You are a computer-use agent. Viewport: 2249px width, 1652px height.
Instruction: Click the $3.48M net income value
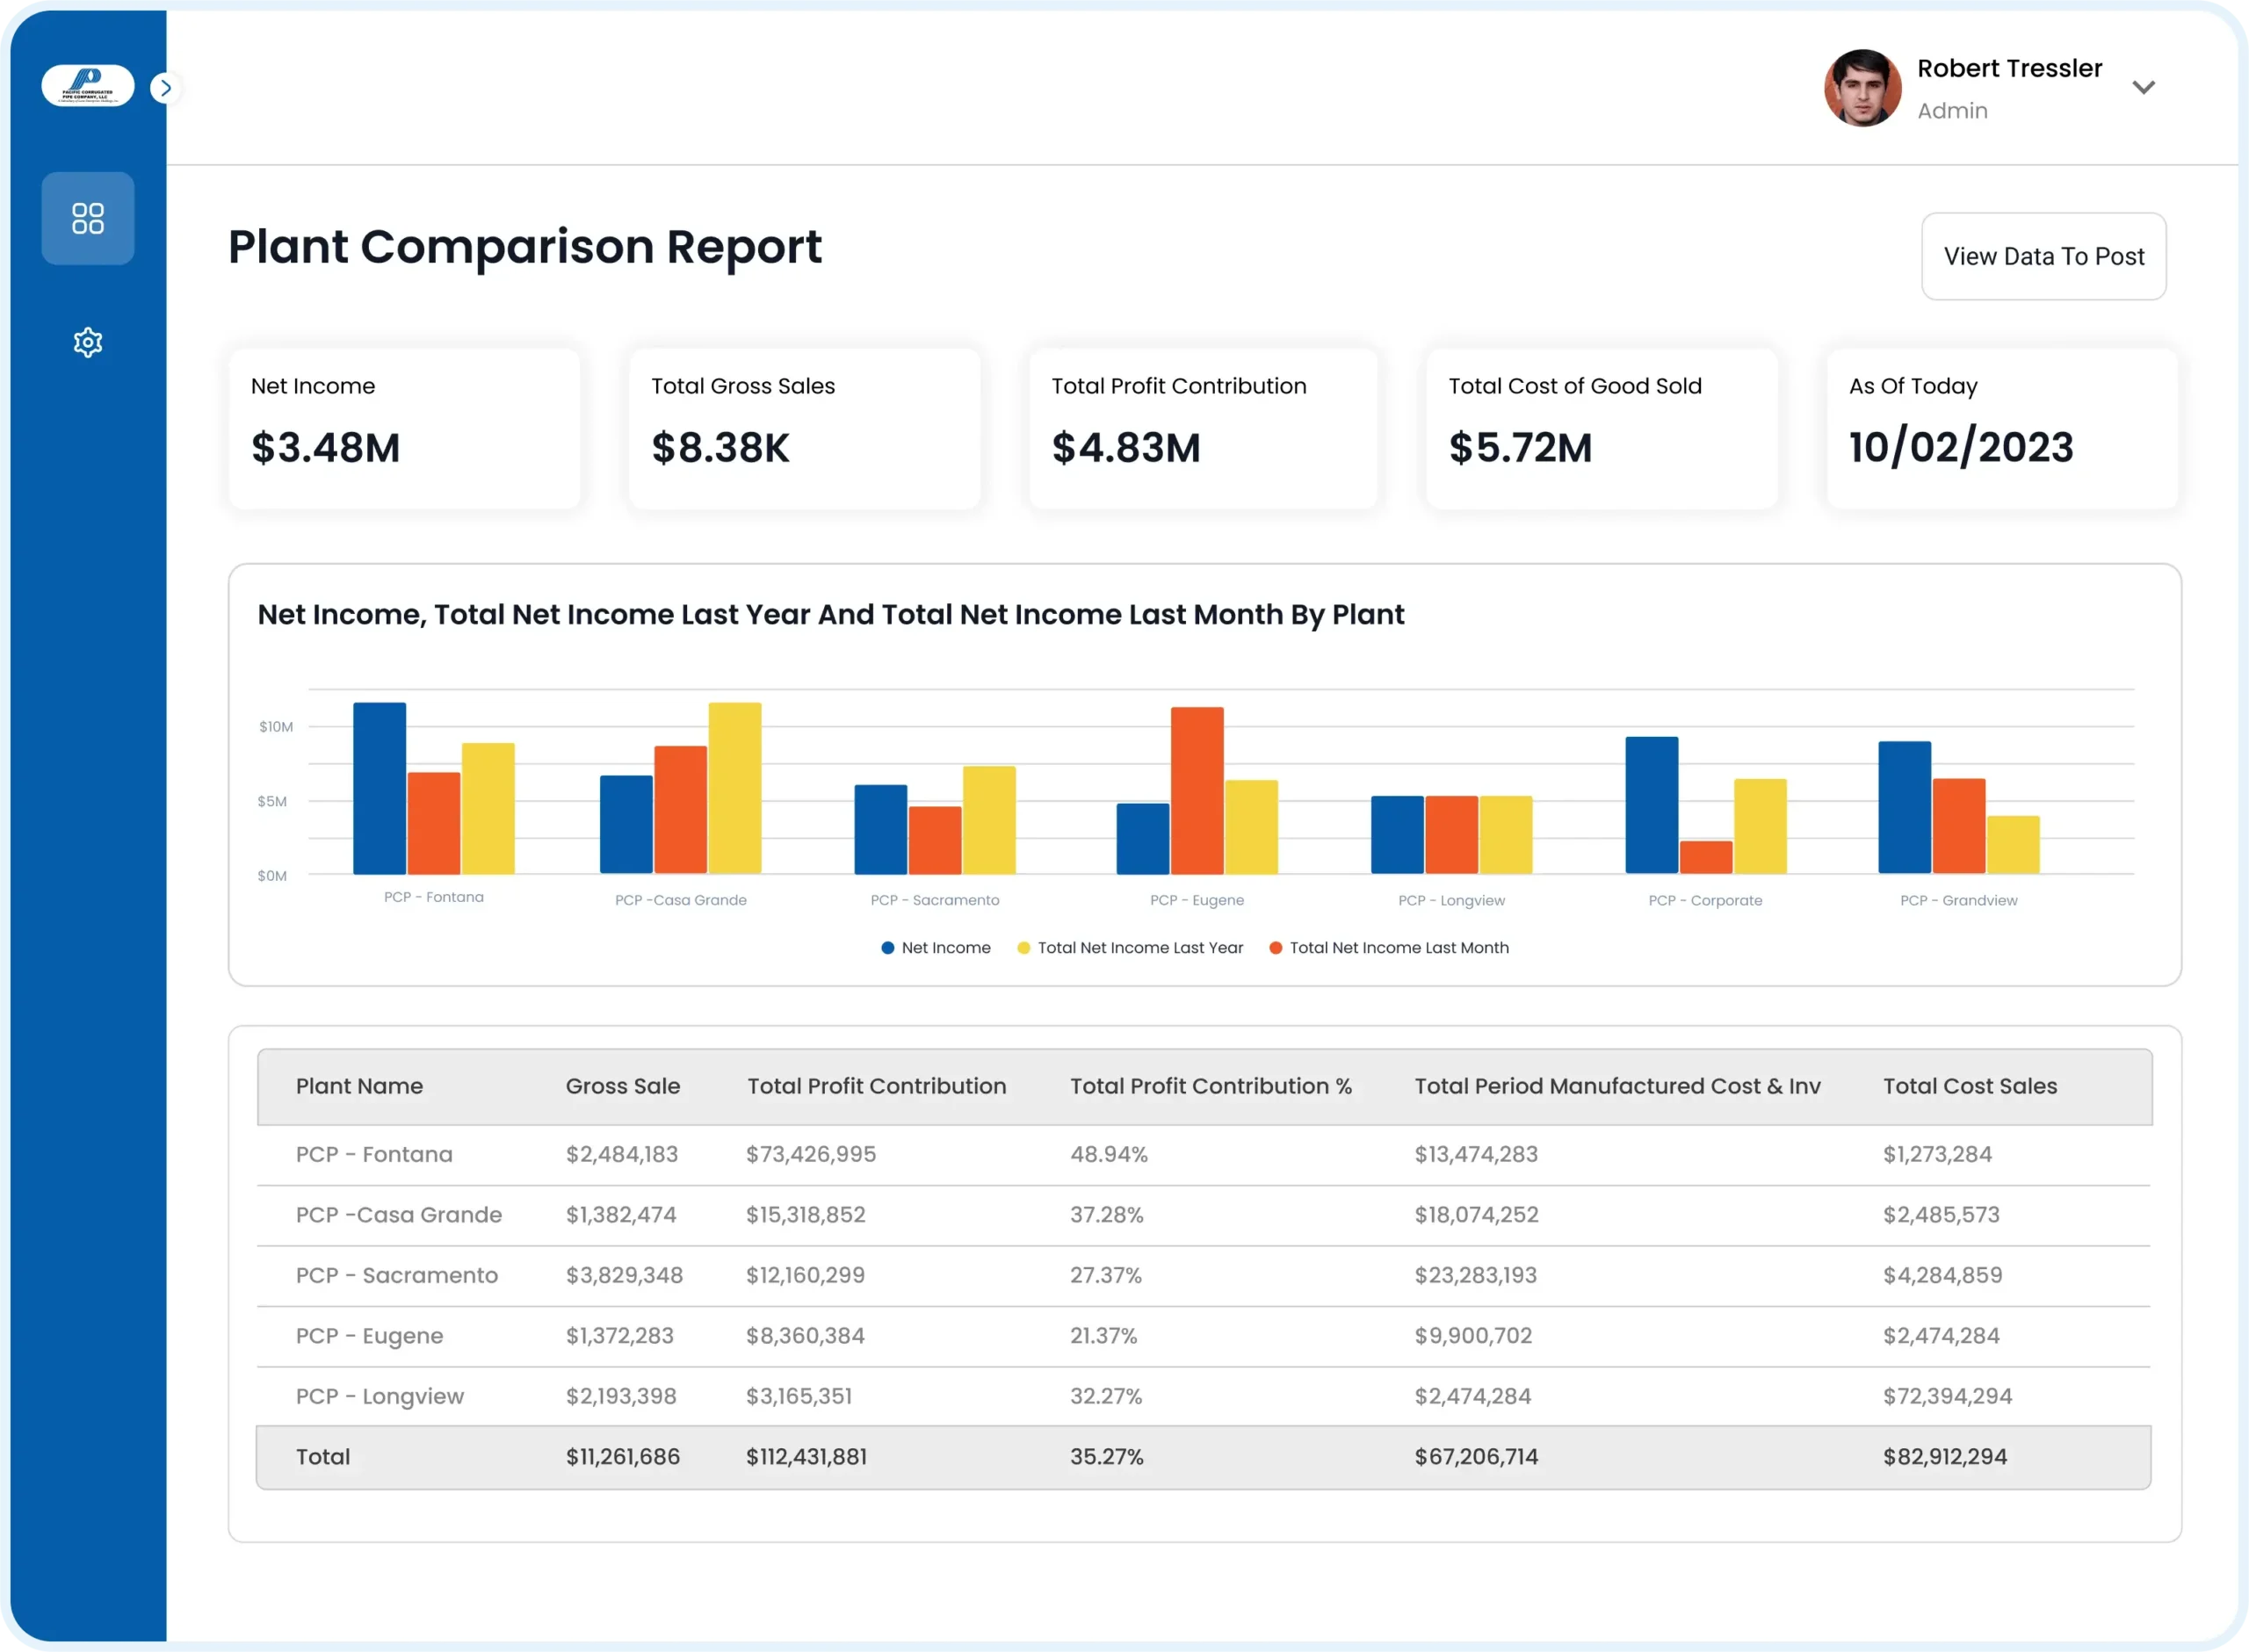click(326, 447)
